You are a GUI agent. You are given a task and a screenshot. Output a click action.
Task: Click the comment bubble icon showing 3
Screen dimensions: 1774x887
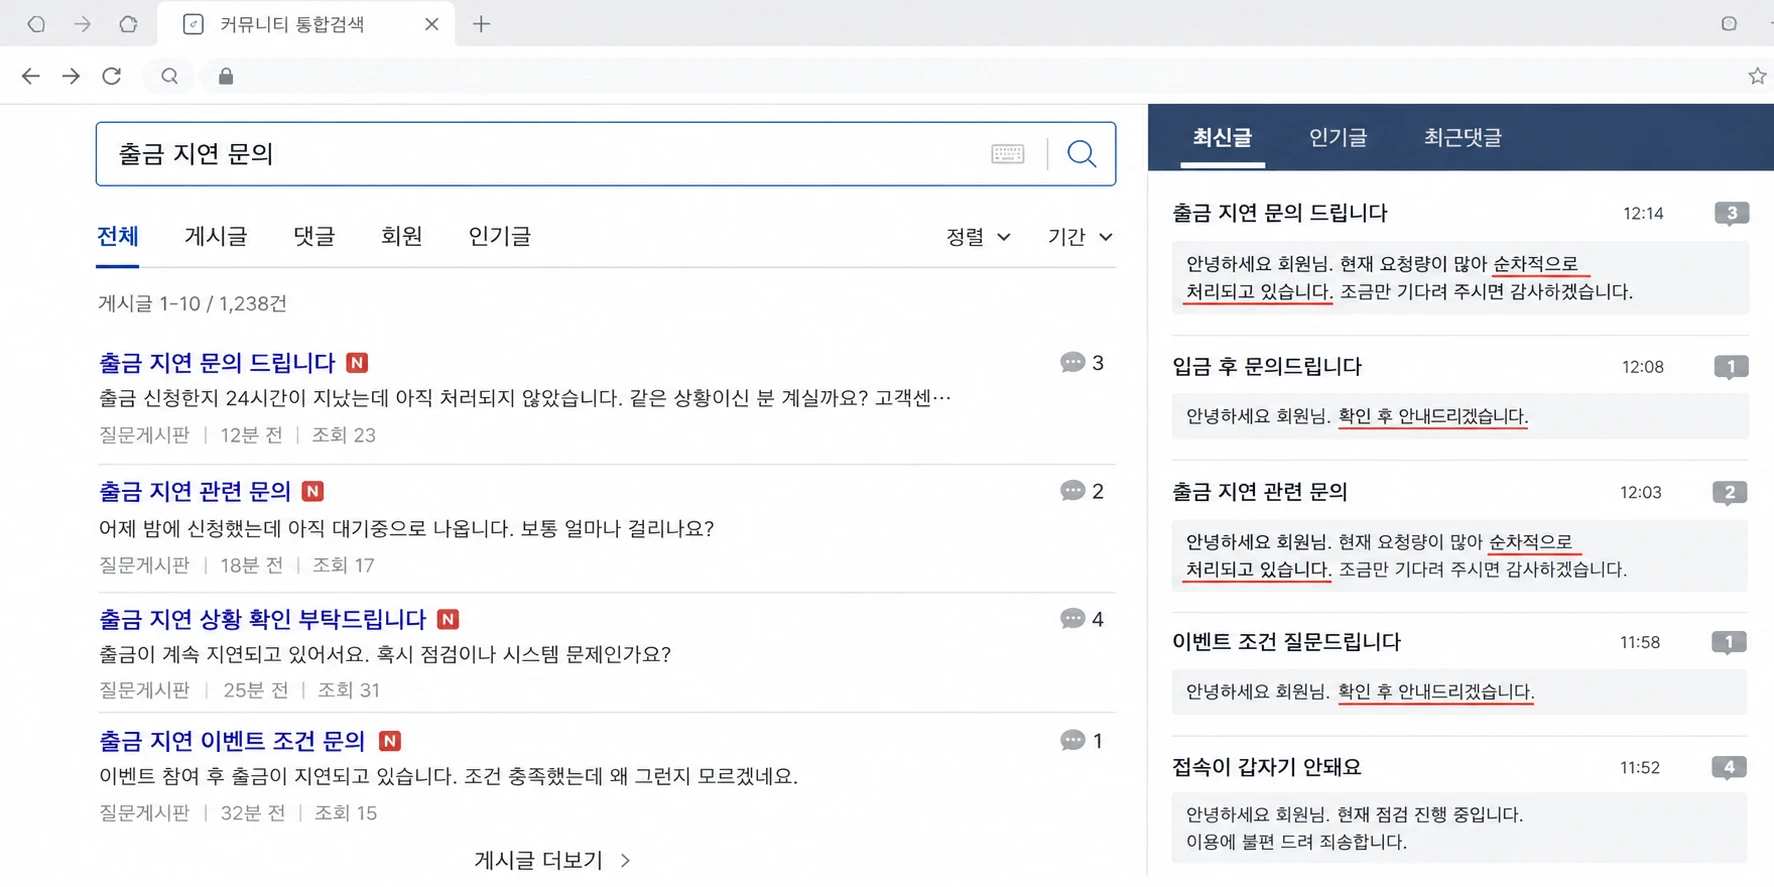point(1072,362)
